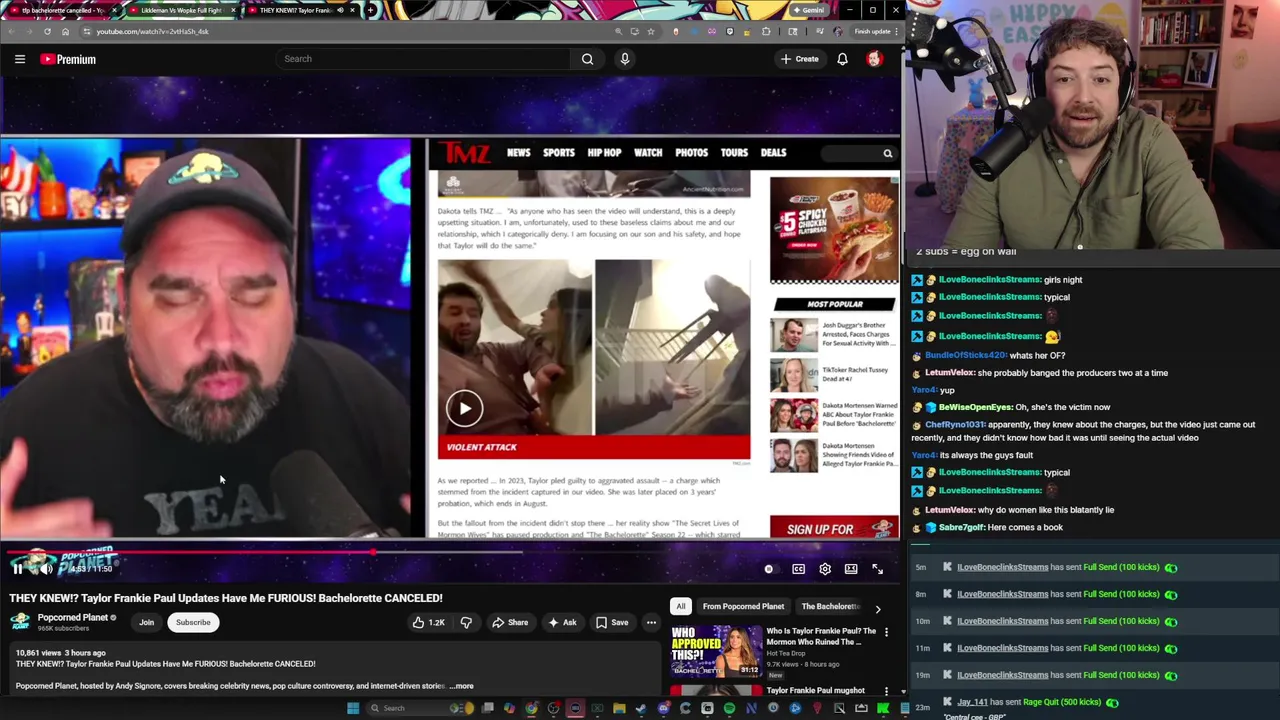This screenshot has height=720, width=1280.
Task: Expand the description with ...more
Action: pos(462,686)
